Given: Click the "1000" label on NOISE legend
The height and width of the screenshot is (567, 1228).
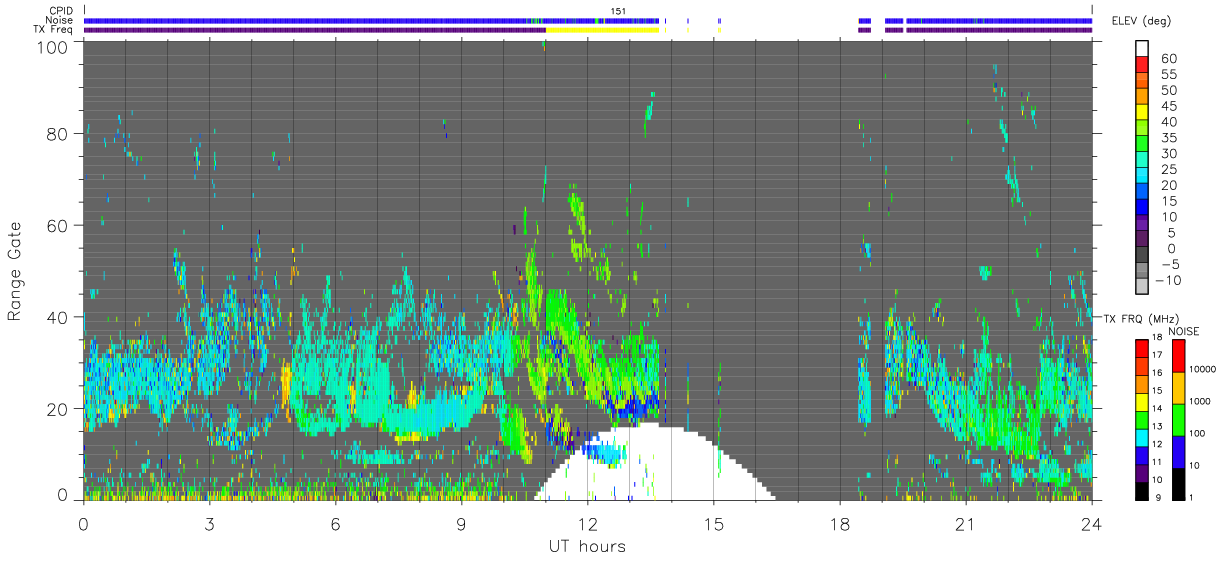Looking at the screenshot, I should pyautogui.click(x=1199, y=401).
